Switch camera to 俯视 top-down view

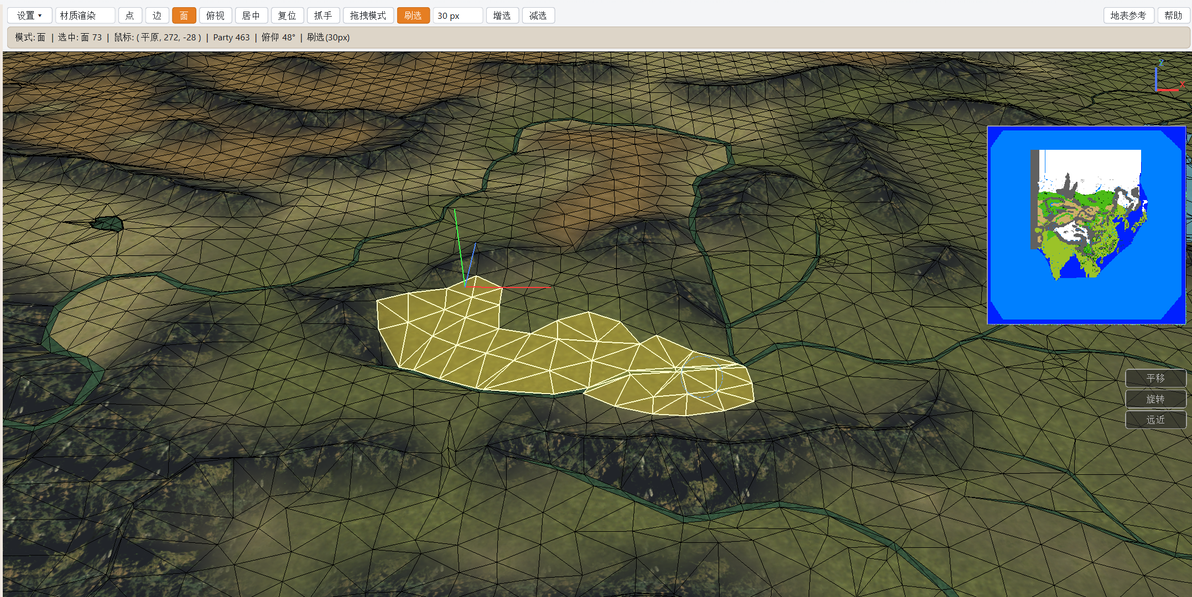pyautogui.click(x=215, y=15)
